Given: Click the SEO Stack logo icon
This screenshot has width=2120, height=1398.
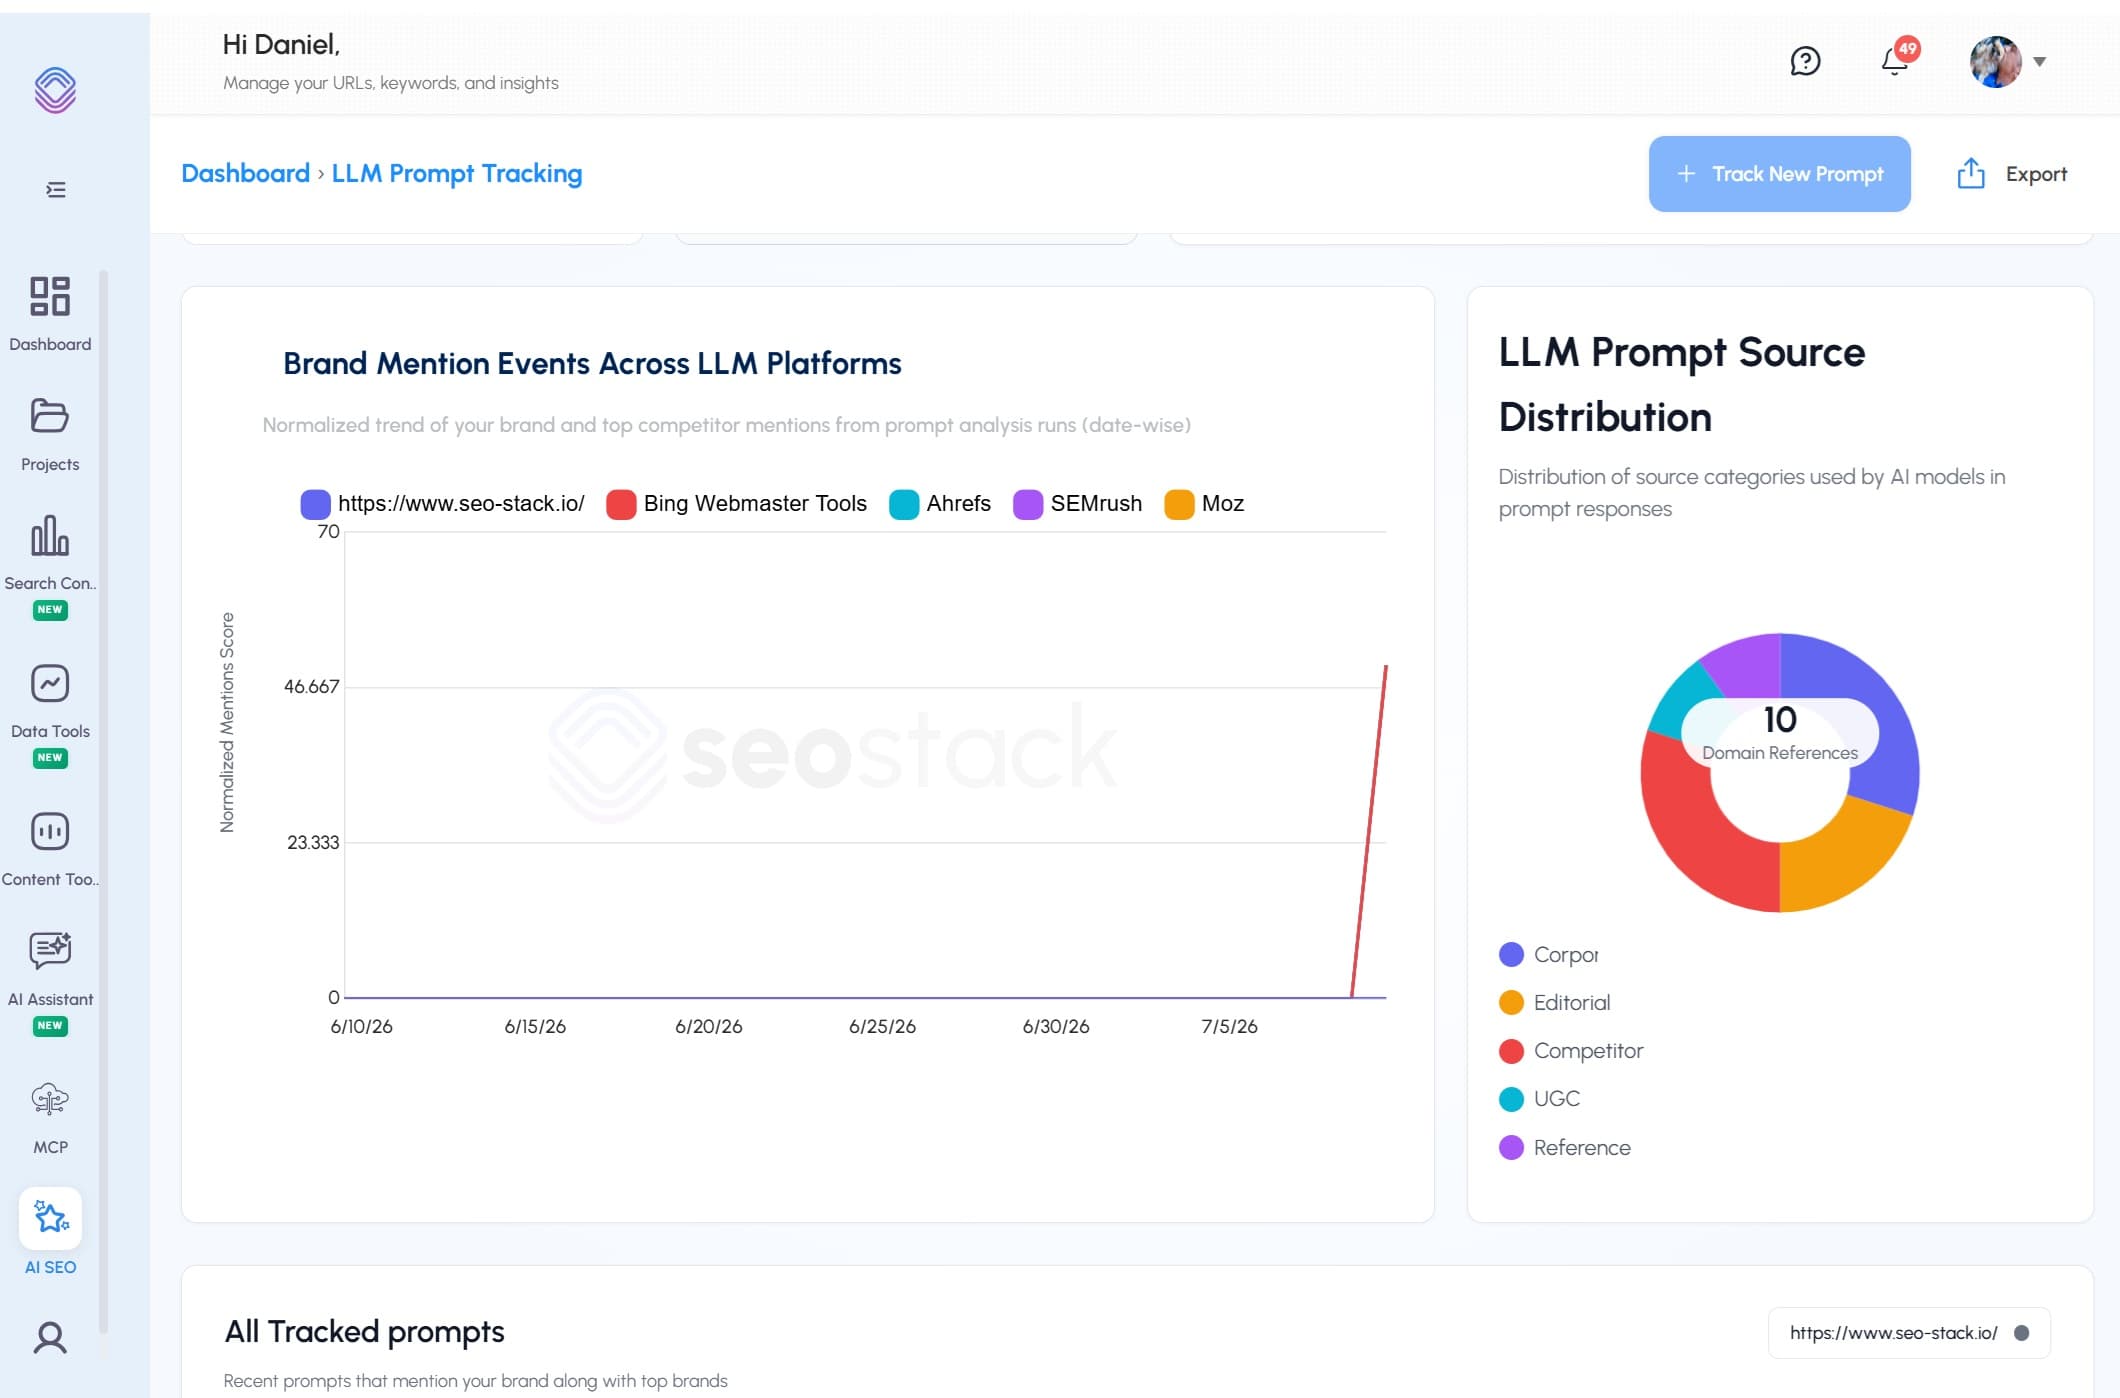Looking at the screenshot, I should pos(55,90).
